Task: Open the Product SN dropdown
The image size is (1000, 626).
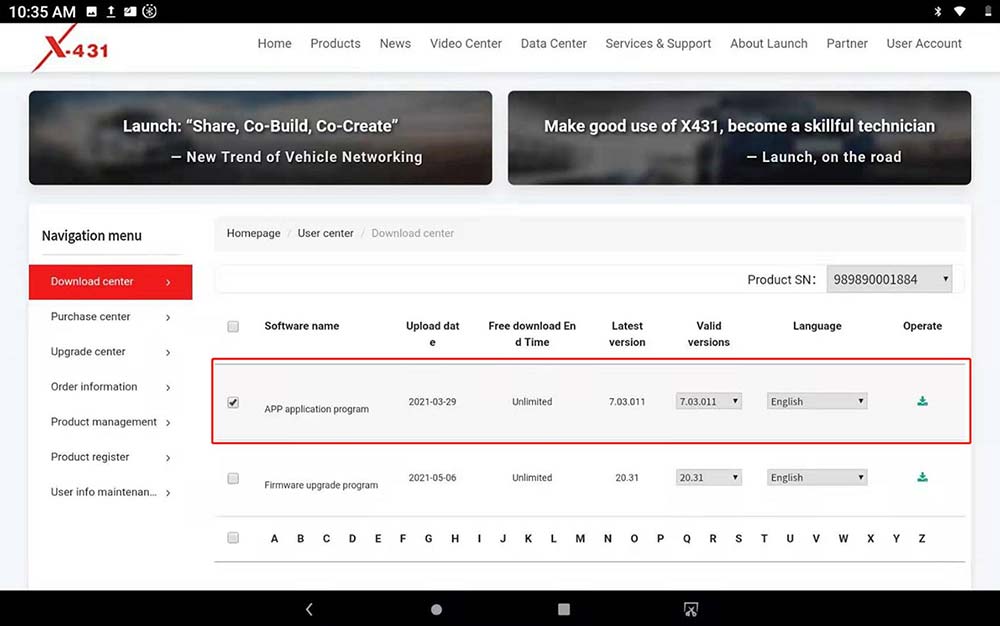Action: point(889,279)
